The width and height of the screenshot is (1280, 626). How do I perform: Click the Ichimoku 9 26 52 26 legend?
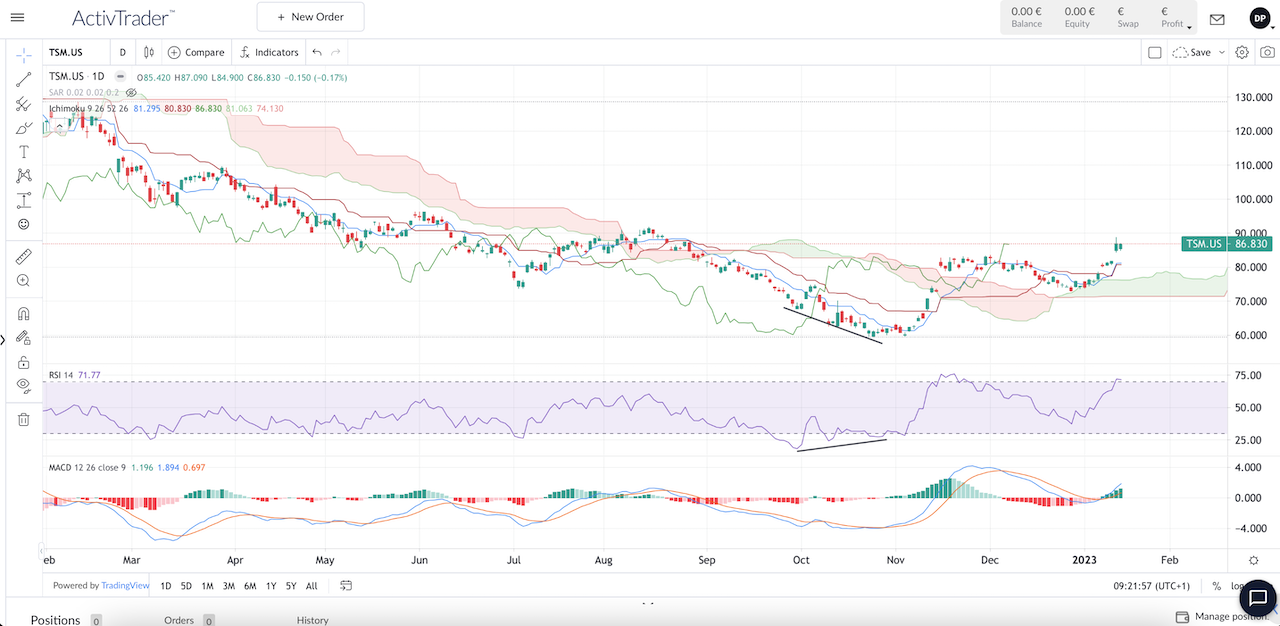(x=91, y=108)
